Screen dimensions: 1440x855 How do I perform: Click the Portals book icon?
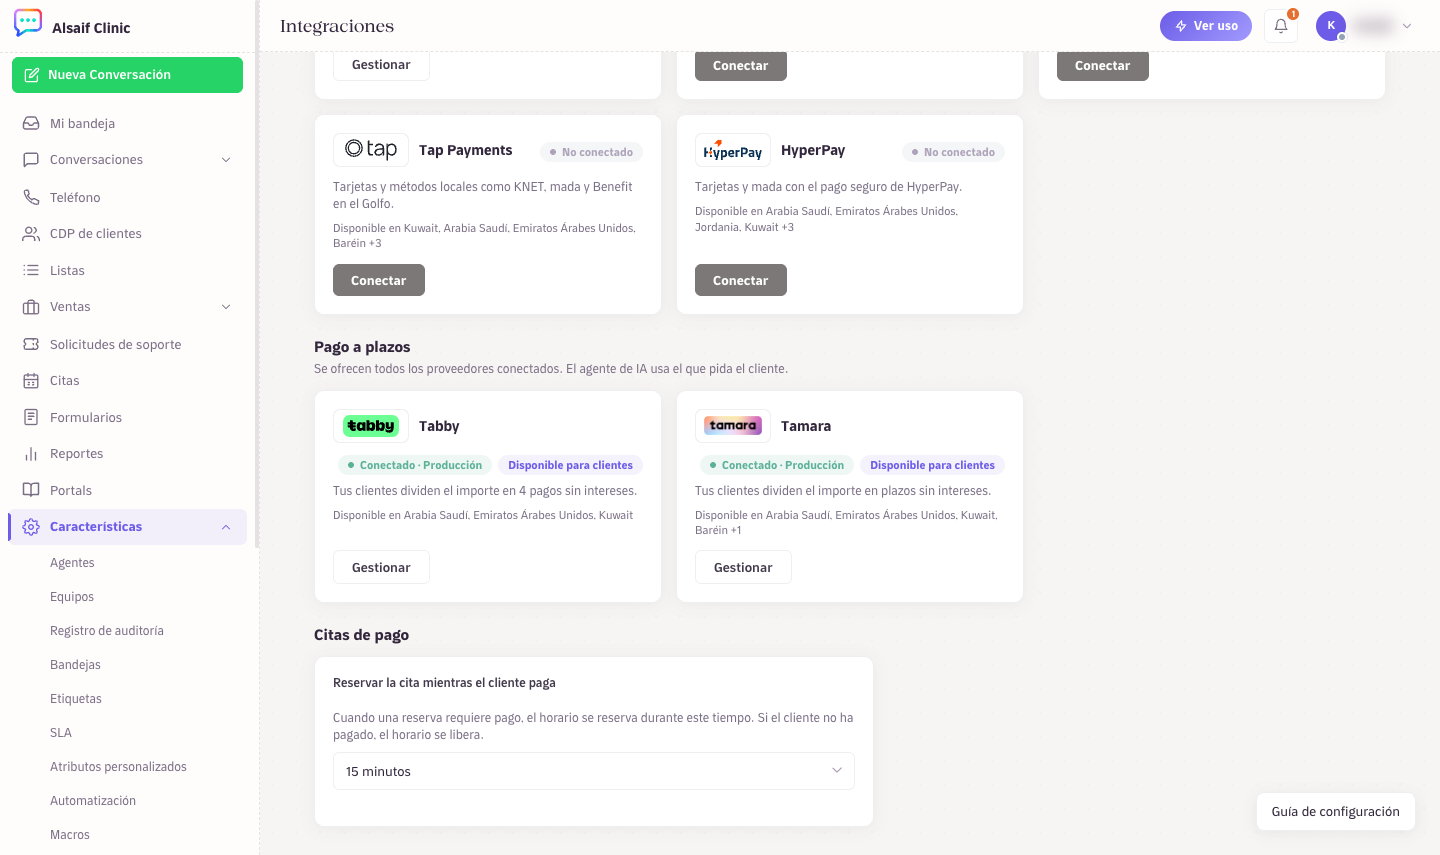[31, 490]
